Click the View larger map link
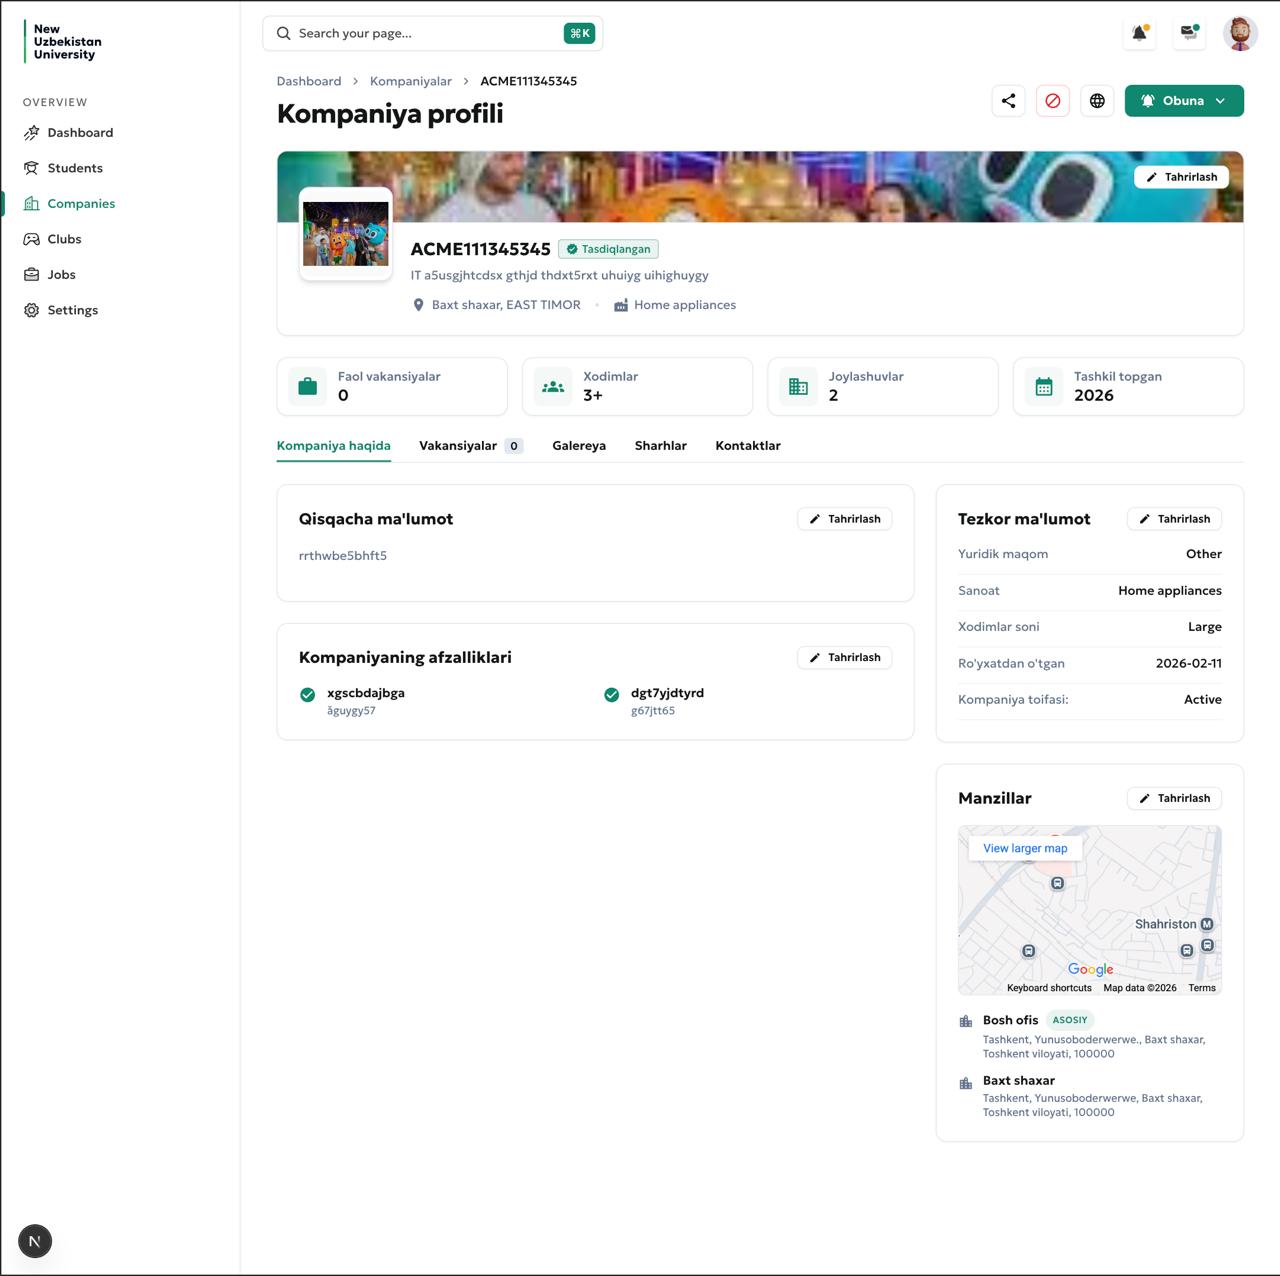 (1025, 848)
